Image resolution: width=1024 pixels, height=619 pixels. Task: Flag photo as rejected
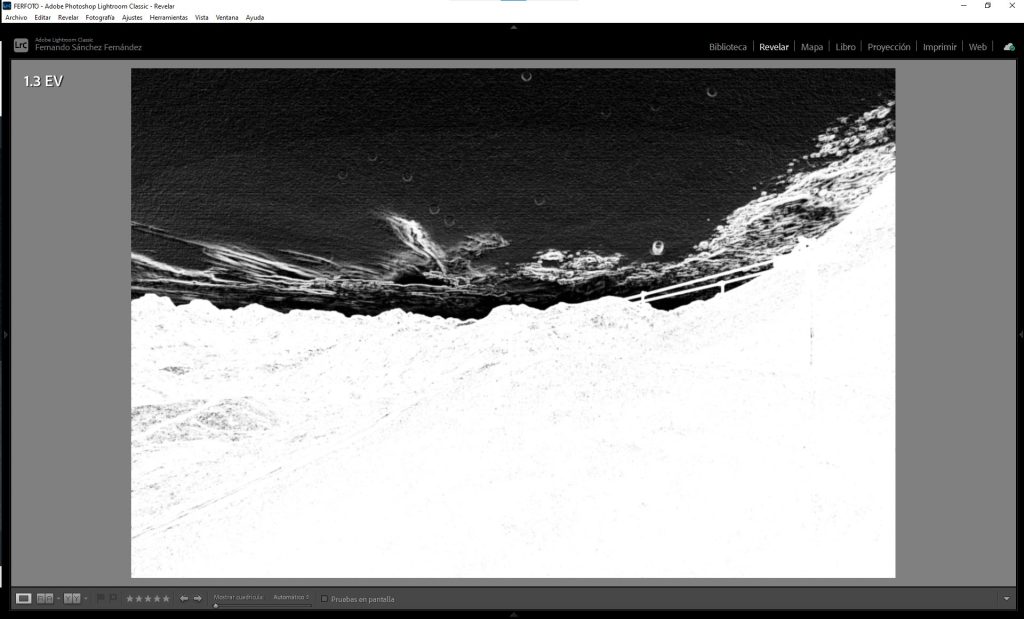point(113,598)
